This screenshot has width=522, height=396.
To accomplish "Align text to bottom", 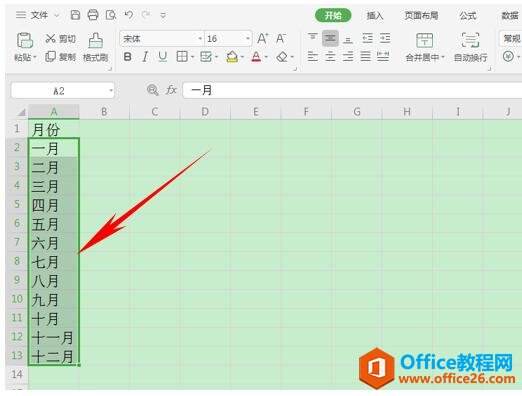I will 348,39.
